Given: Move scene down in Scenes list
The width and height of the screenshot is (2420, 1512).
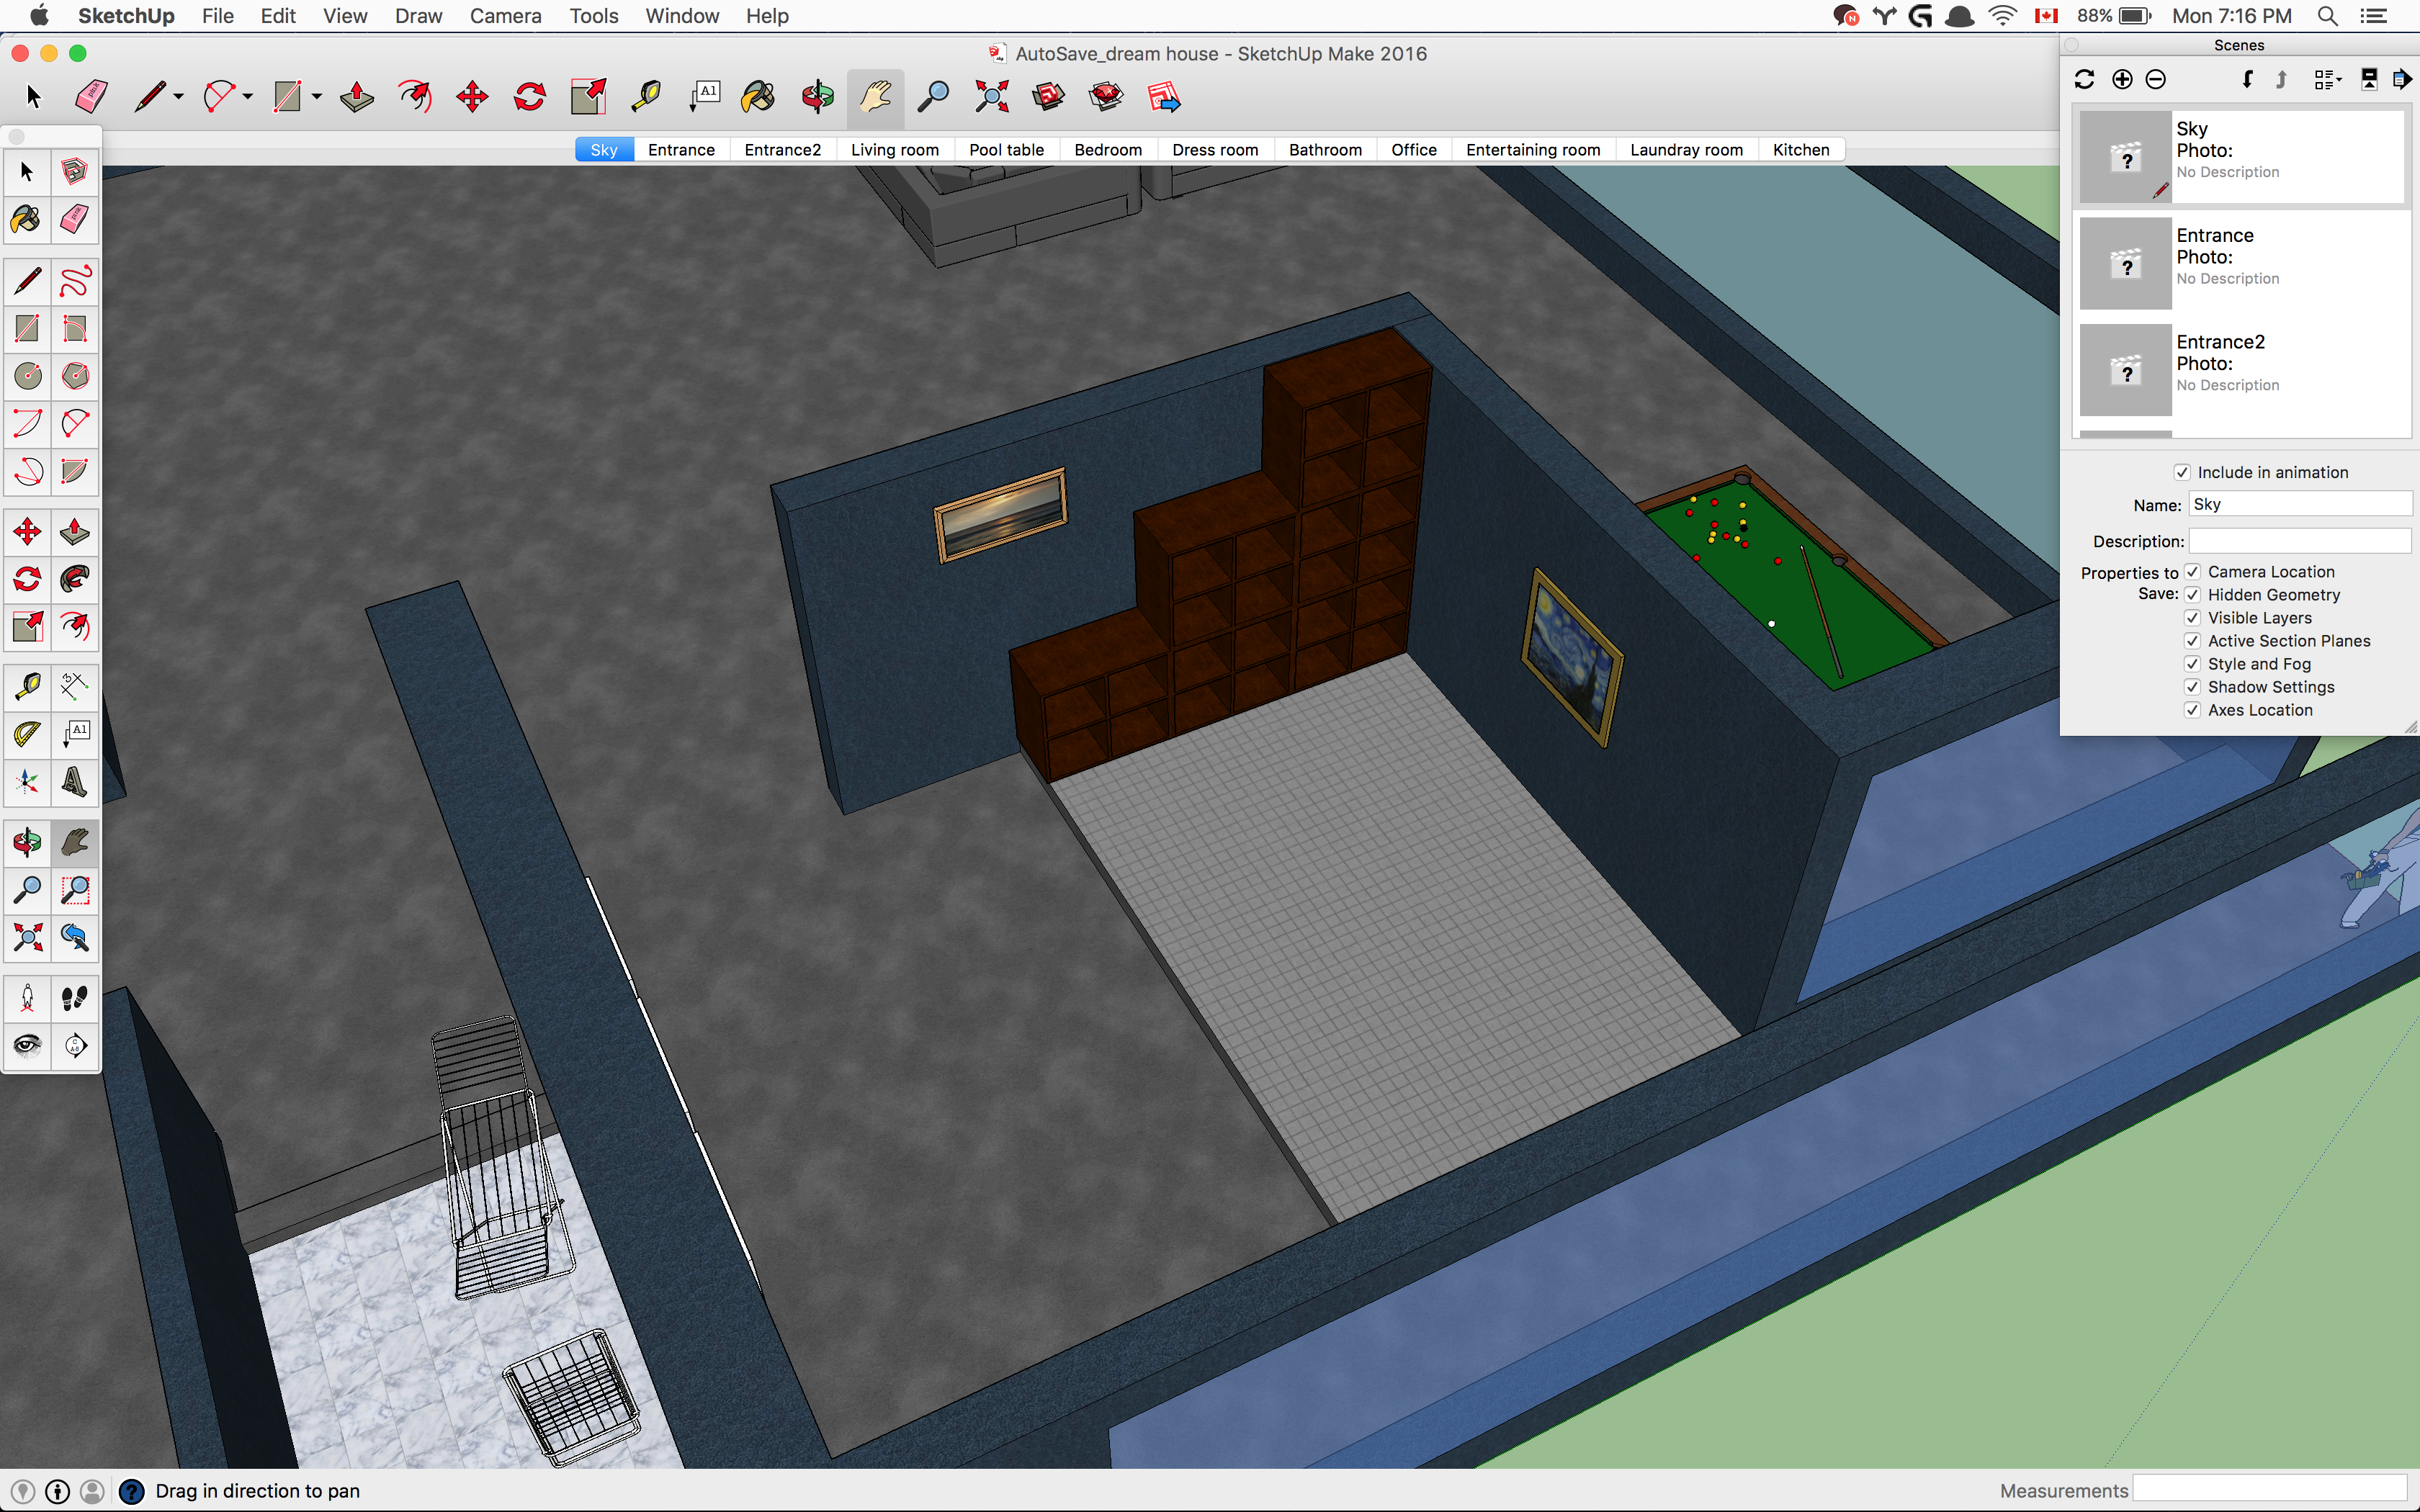Looking at the screenshot, I should [2247, 80].
